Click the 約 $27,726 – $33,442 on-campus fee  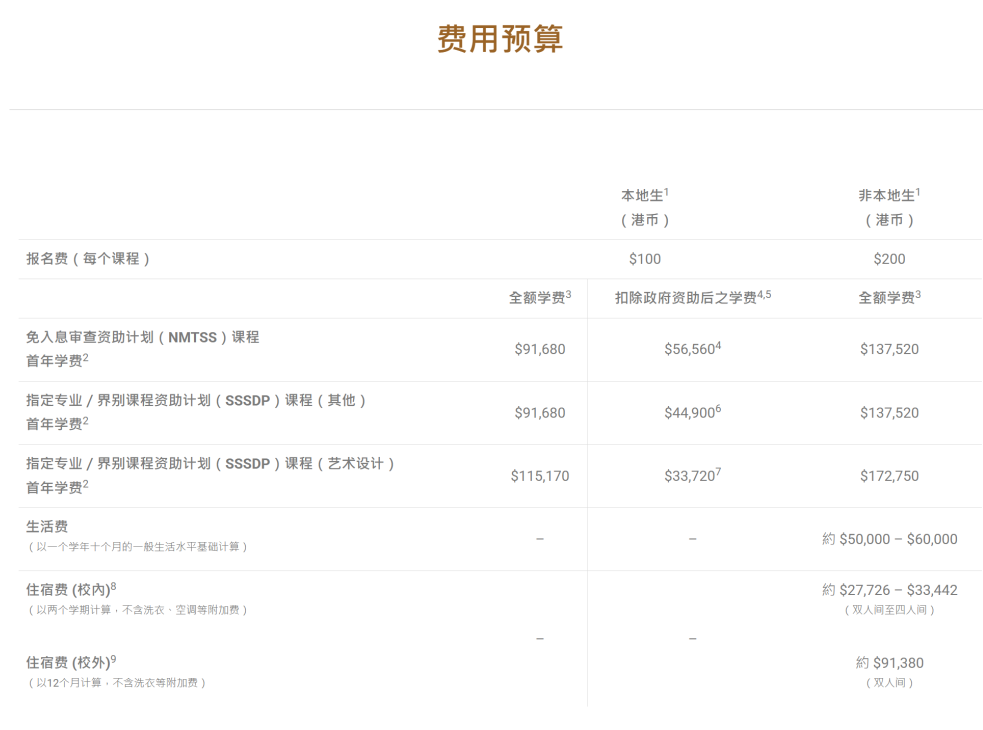click(889, 590)
